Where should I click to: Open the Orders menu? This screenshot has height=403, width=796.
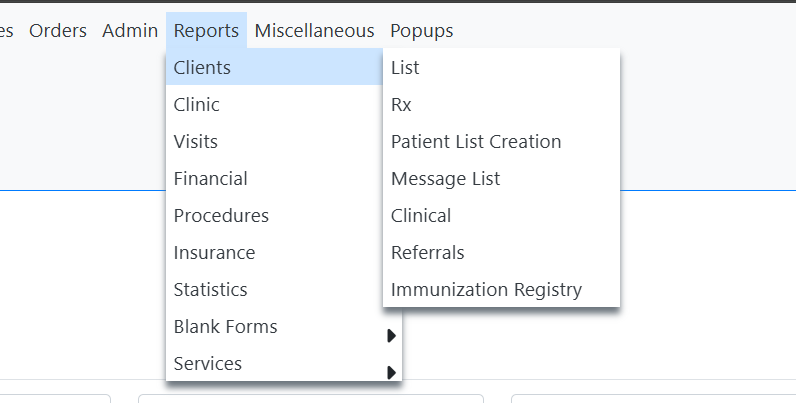[x=58, y=31]
